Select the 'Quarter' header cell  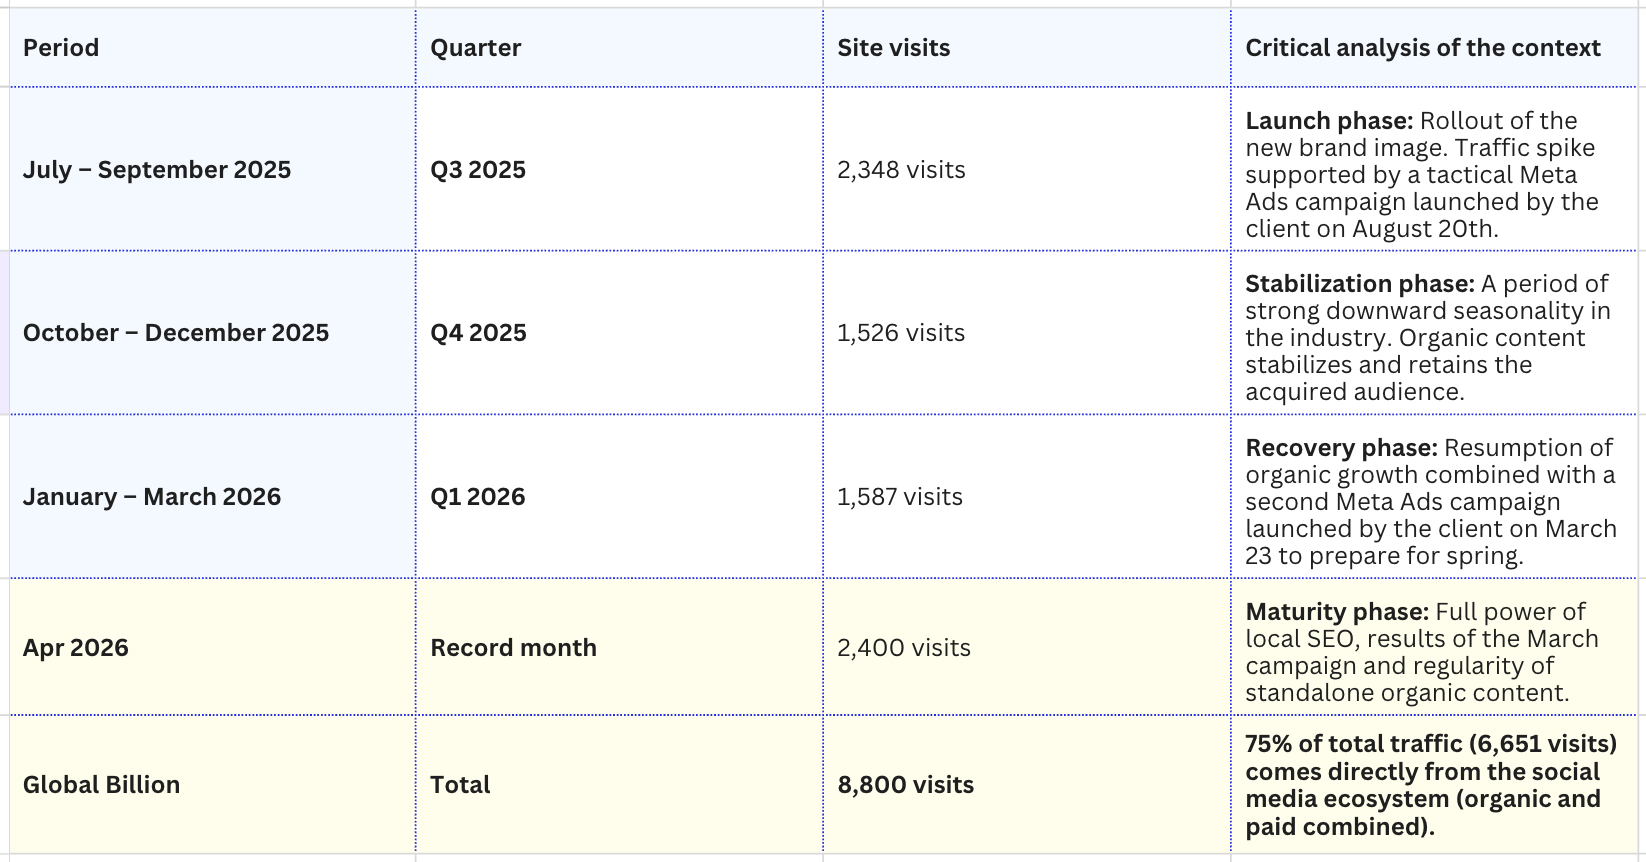(619, 48)
